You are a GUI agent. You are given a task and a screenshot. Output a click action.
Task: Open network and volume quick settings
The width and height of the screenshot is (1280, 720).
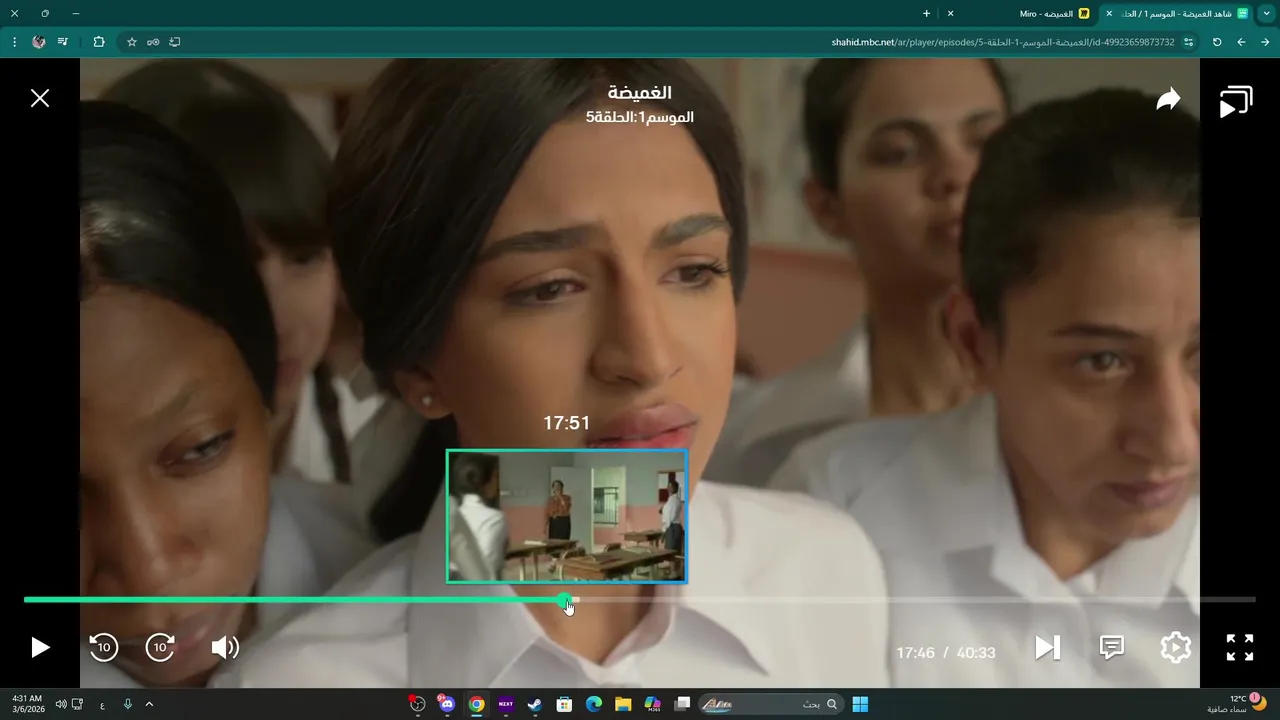[x=69, y=704]
